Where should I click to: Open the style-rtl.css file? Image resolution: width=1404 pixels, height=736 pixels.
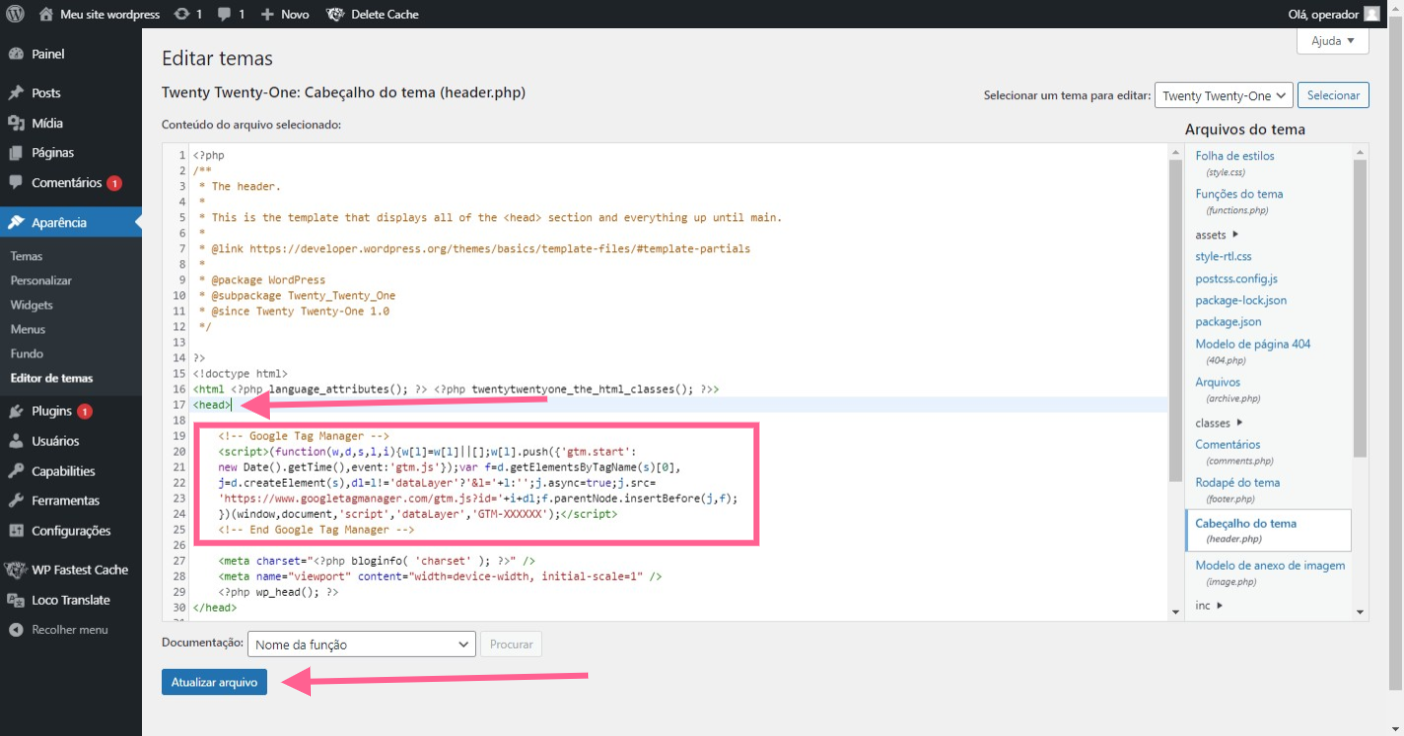(1223, 257)
